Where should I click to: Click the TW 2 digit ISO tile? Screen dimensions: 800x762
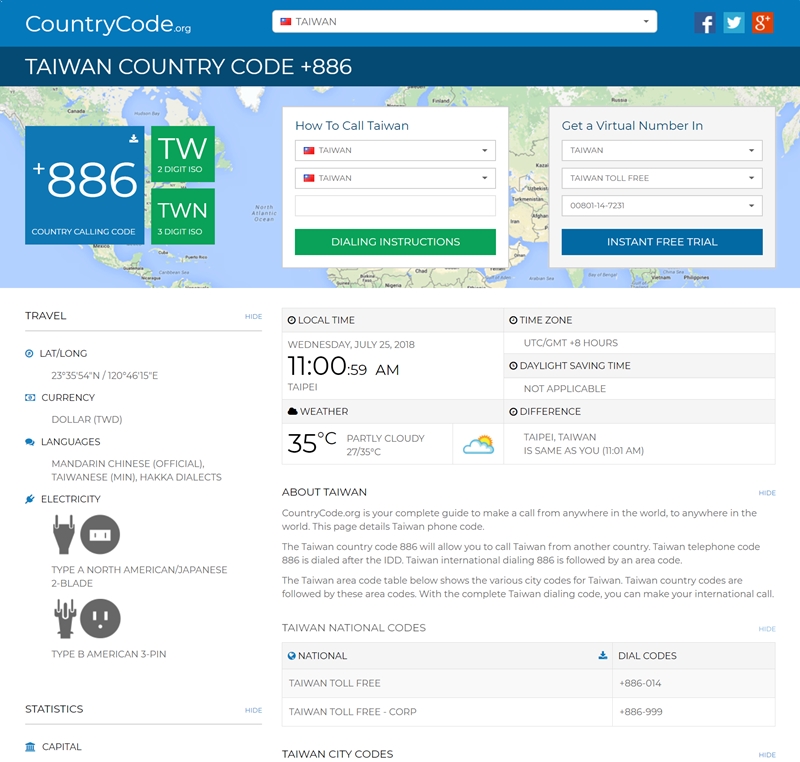183,154
